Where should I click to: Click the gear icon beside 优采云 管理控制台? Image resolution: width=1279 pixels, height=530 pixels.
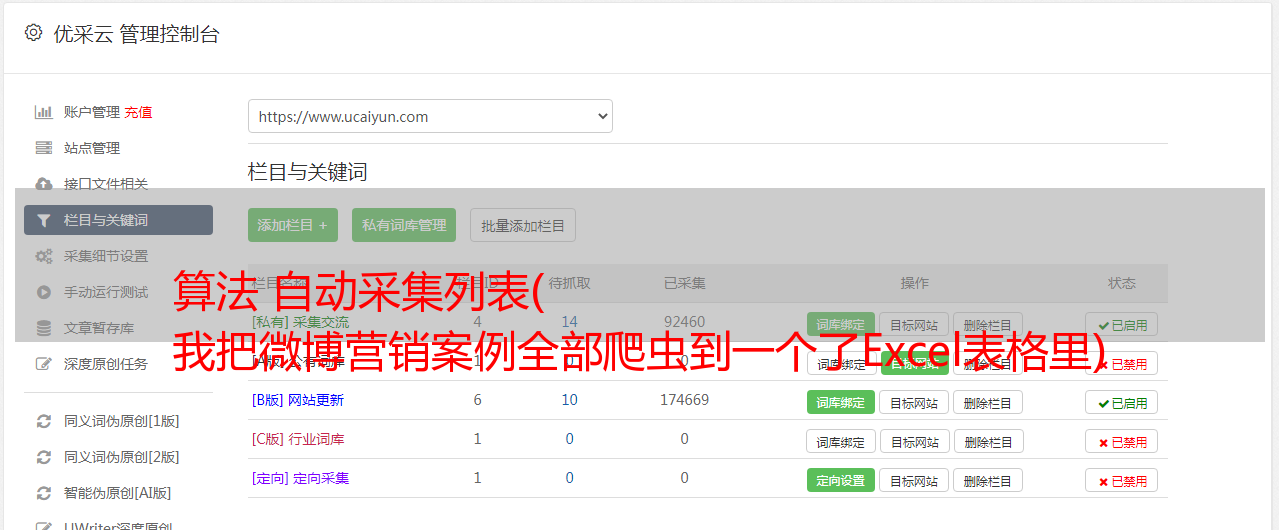click(x=34, y=33)
